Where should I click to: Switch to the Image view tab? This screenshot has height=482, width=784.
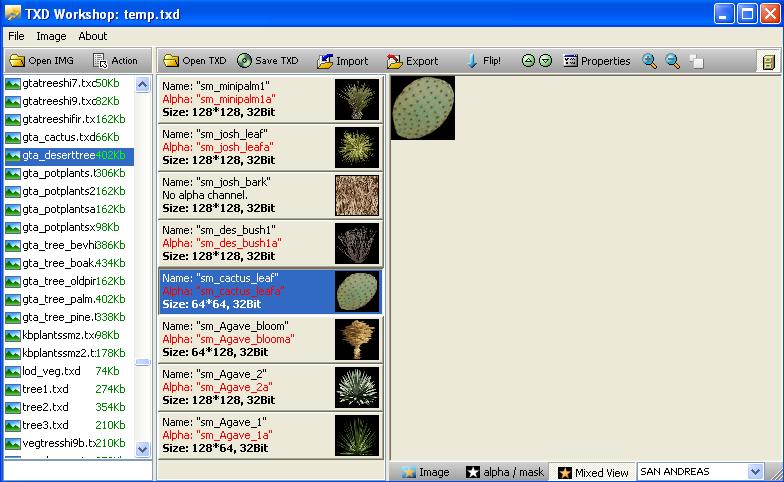pyautogui.click(x=426, y=472)
